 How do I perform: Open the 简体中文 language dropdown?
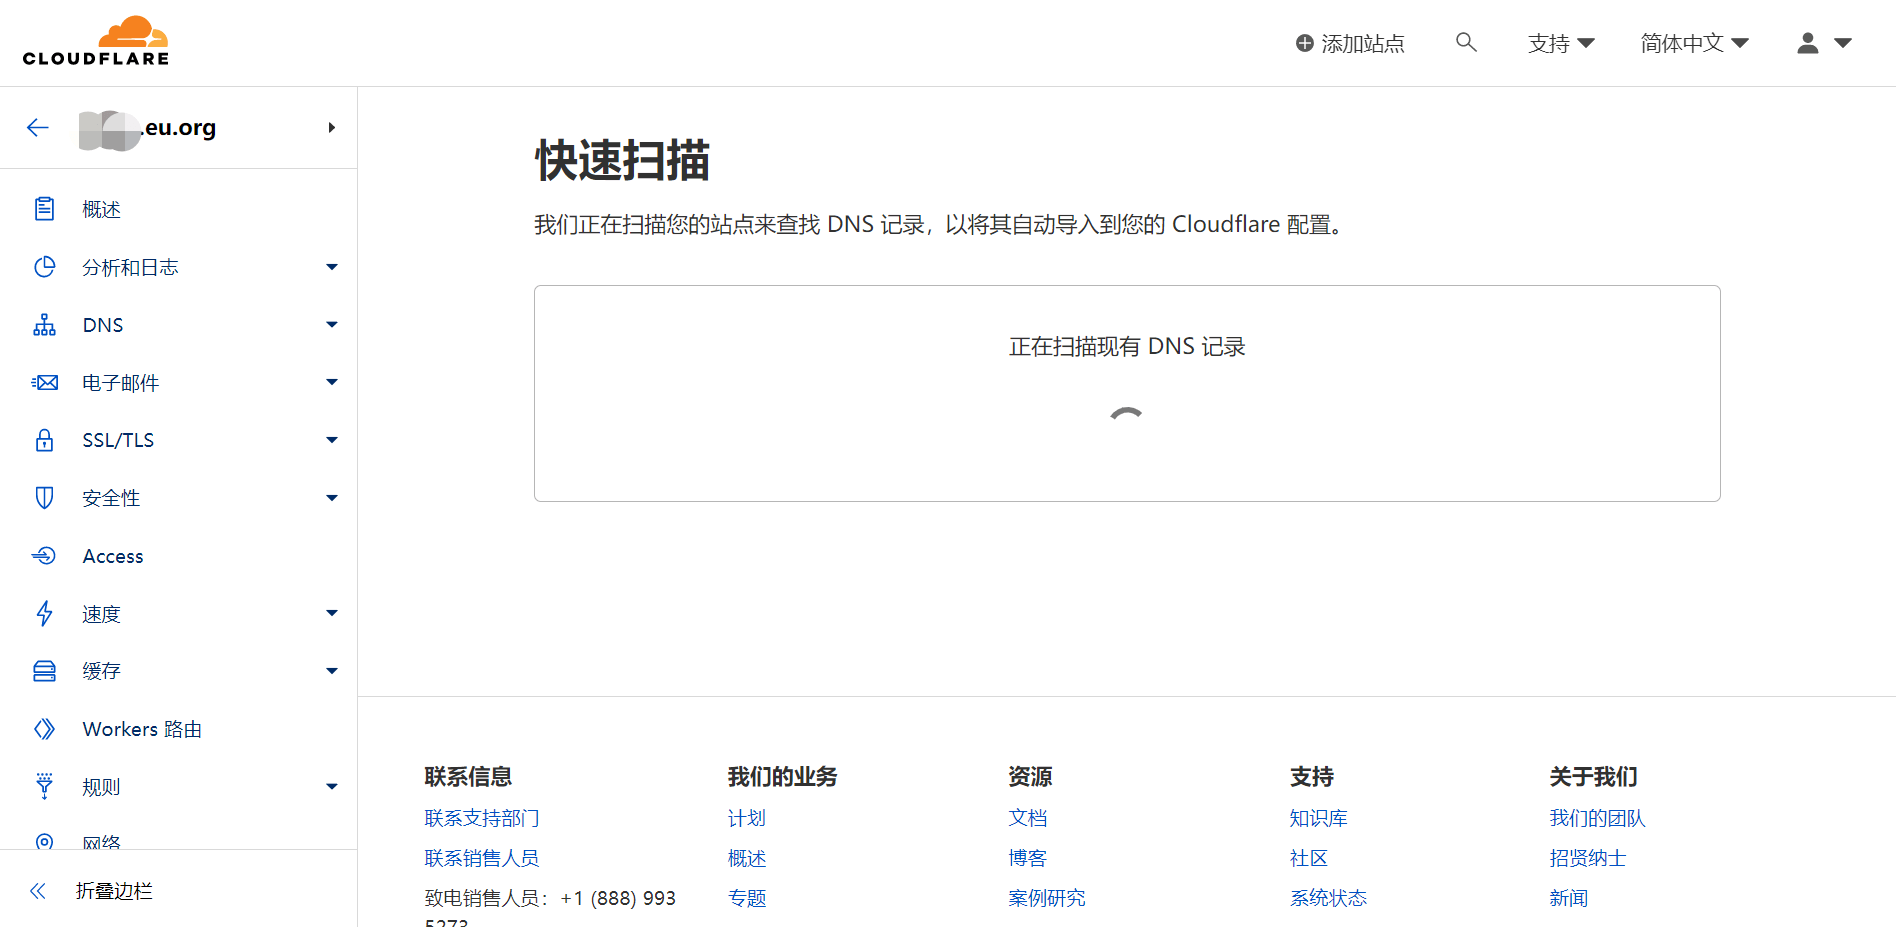pos(1694,43)
